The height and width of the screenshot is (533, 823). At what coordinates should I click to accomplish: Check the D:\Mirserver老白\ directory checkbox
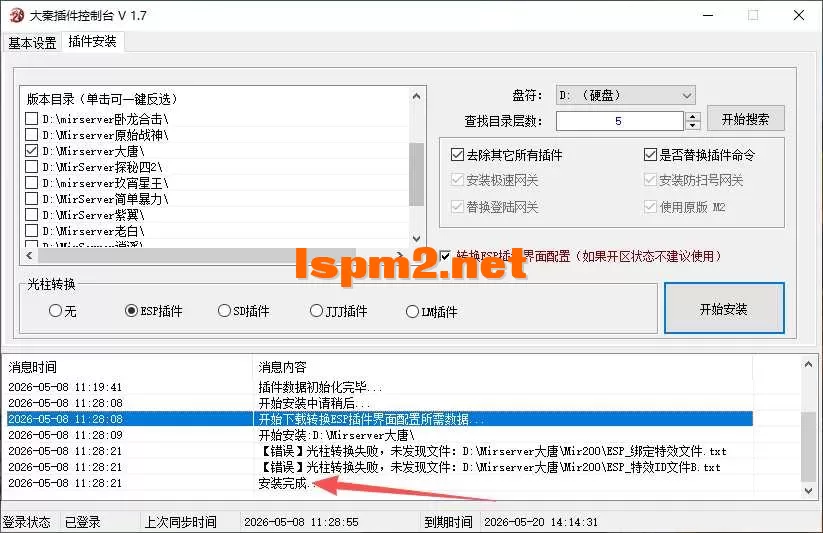(x=31, y=231)
